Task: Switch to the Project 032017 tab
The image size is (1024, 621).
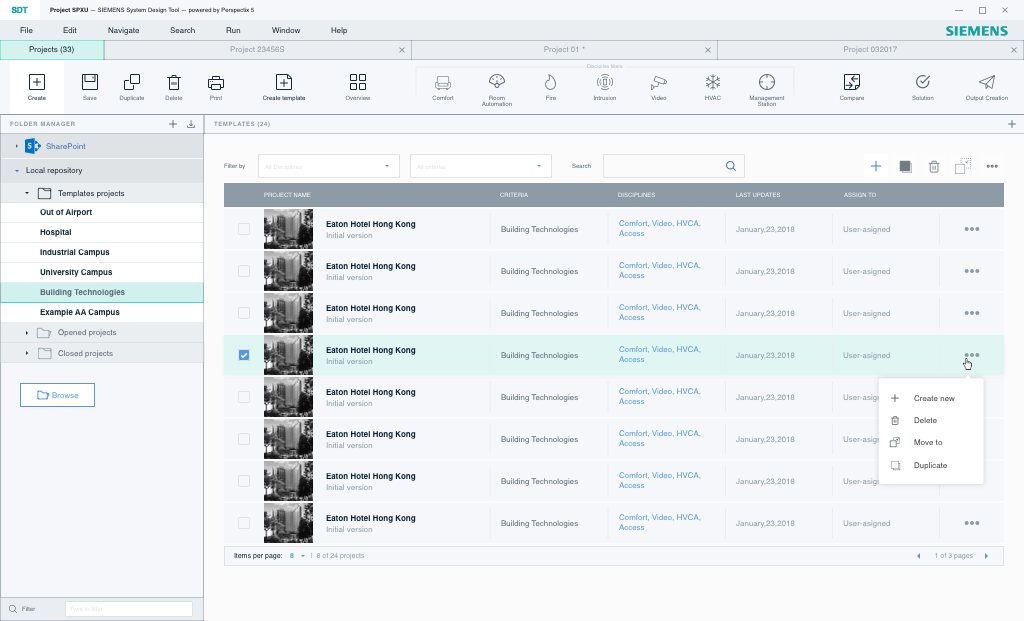Action: tap(870, 50)
